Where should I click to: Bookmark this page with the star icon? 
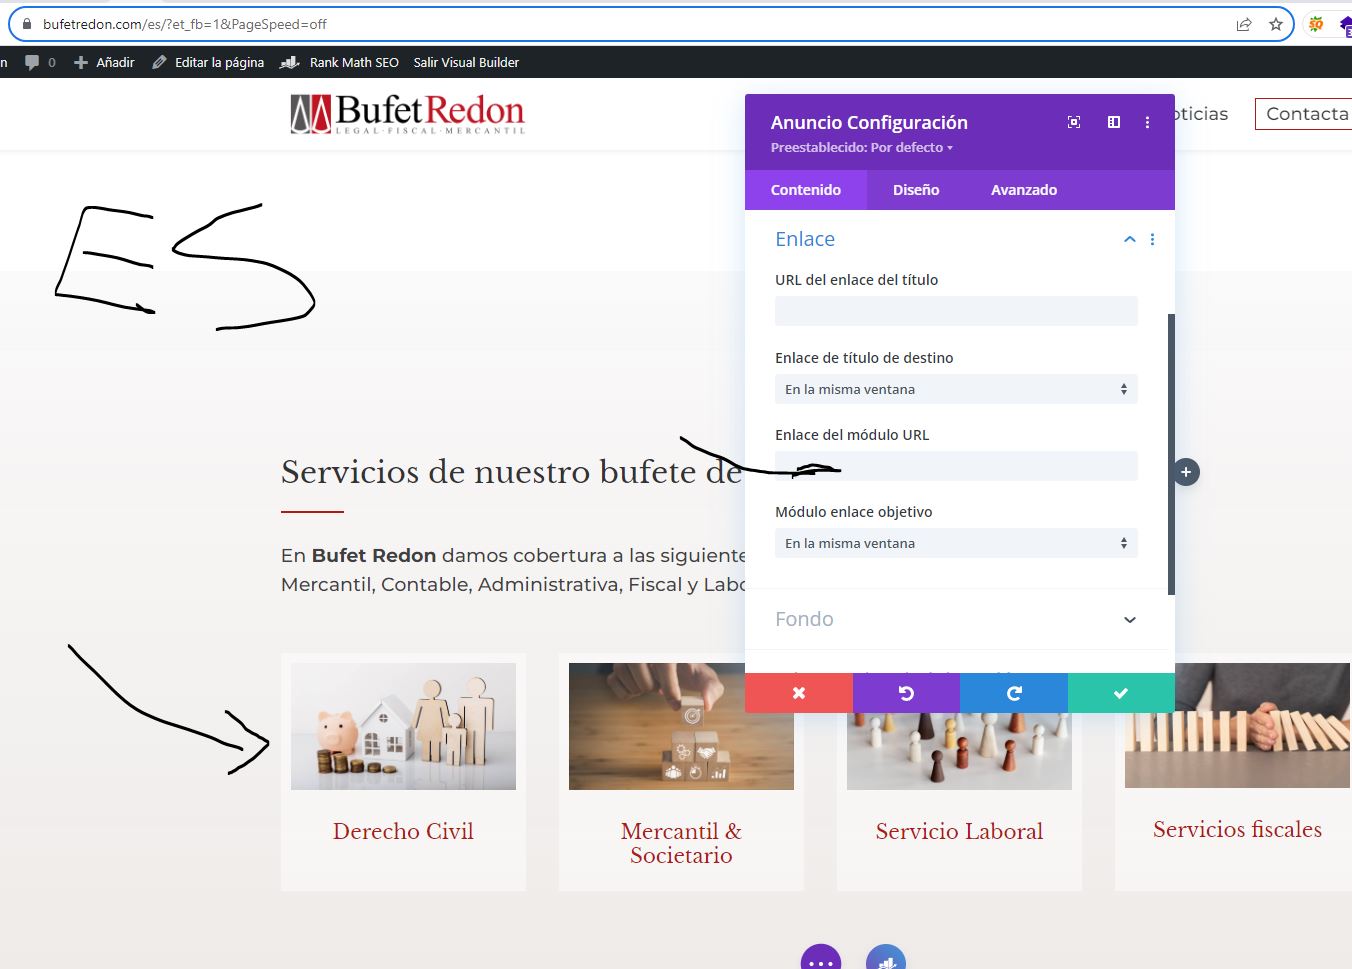tap(1276, 24)
